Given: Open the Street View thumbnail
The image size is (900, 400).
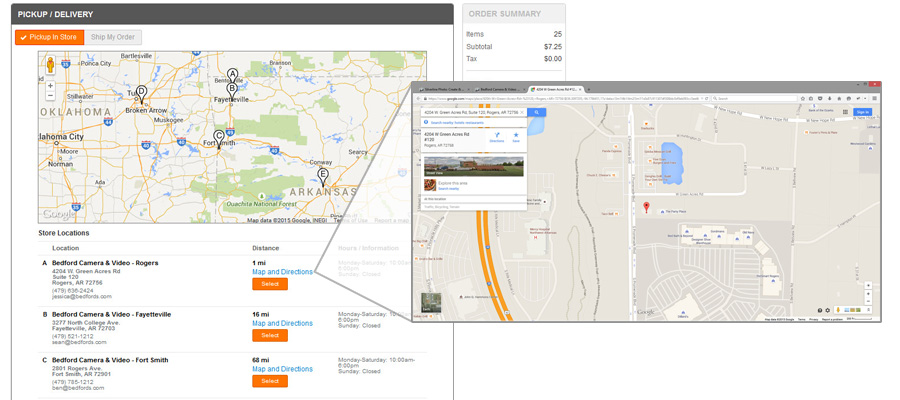Looking at the screenshot, I should point(474,166).
